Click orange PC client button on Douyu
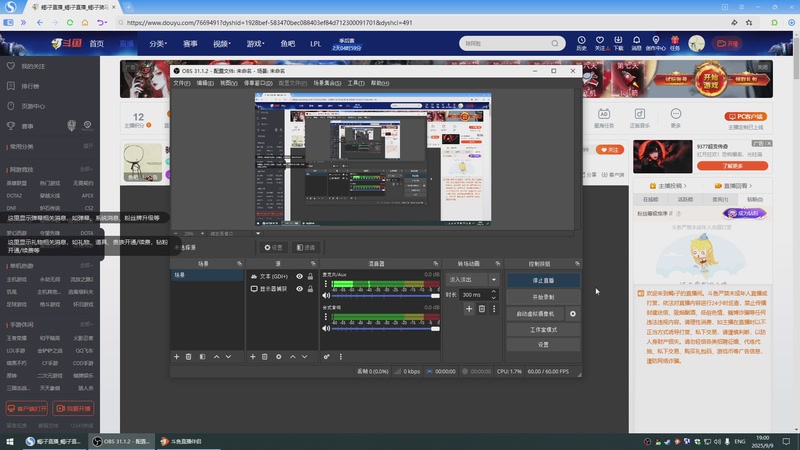 (x=745, y=116)
